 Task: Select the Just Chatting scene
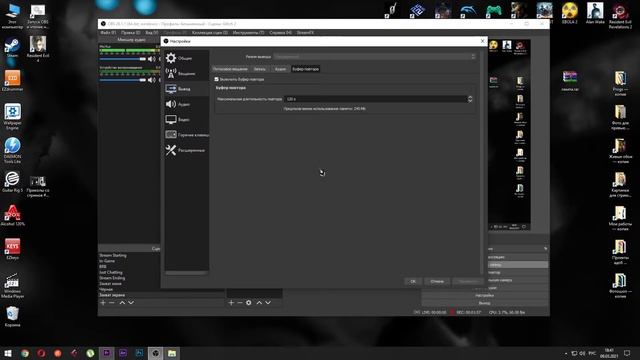point(111,273)
